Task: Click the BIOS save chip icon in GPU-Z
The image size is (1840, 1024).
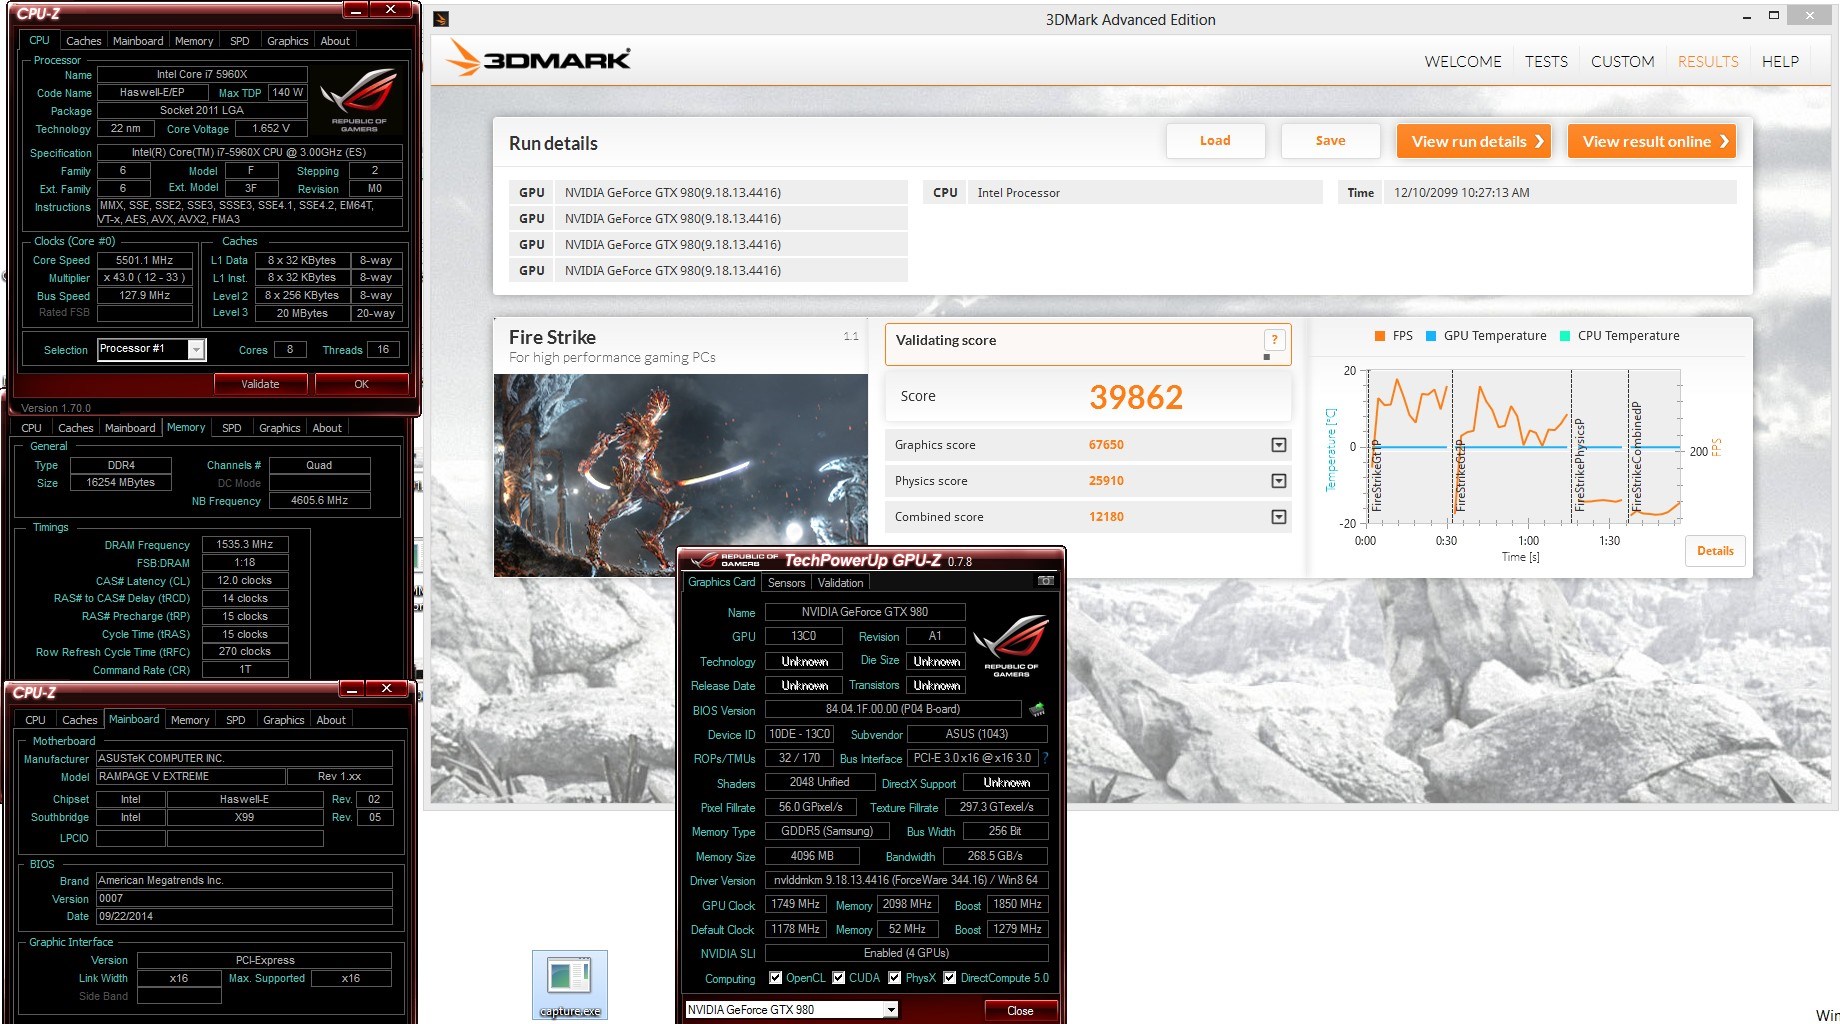Action: point(1037,710)
